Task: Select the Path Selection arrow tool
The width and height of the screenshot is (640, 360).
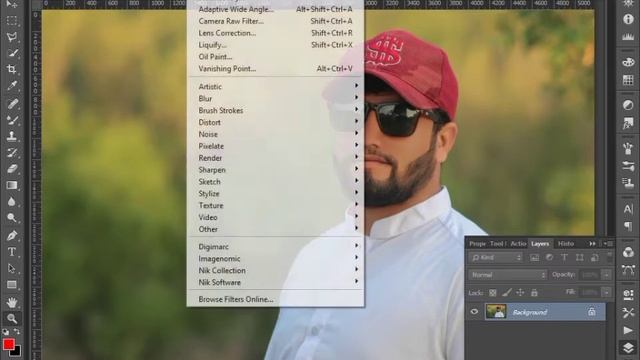Action: 12,268
